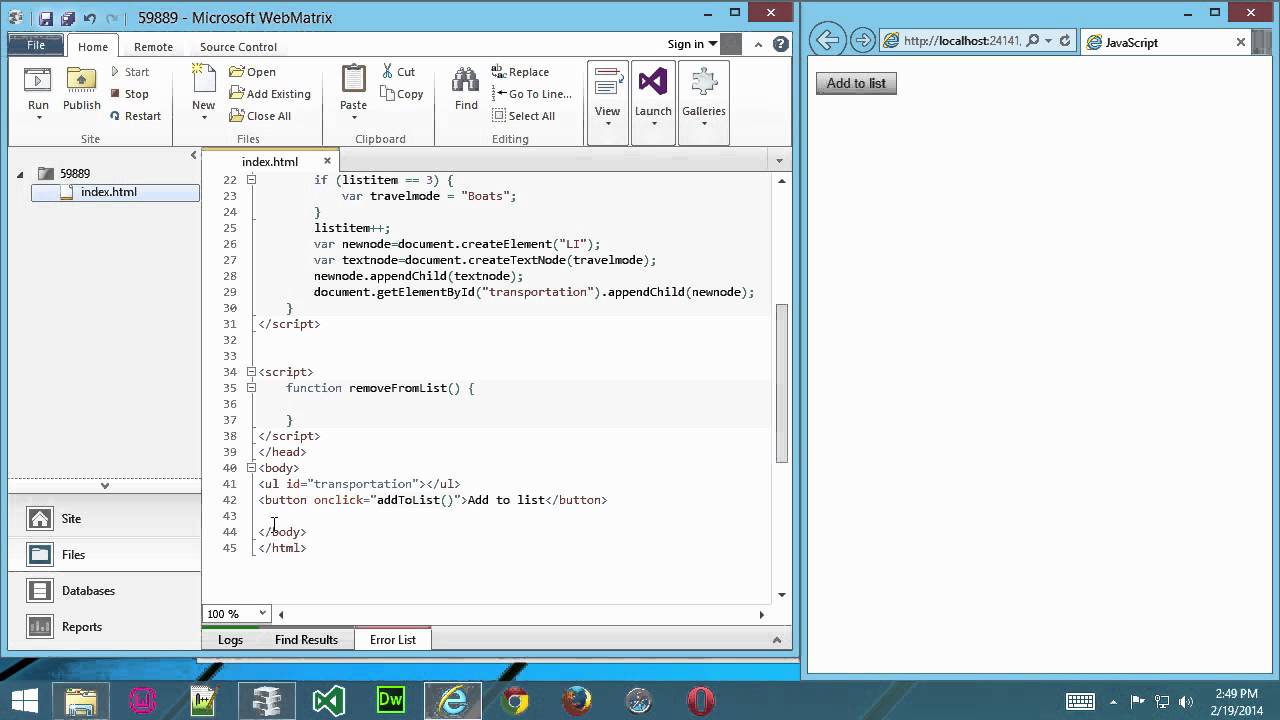Expand the Galleries dropdown arrow

(704, 124)
